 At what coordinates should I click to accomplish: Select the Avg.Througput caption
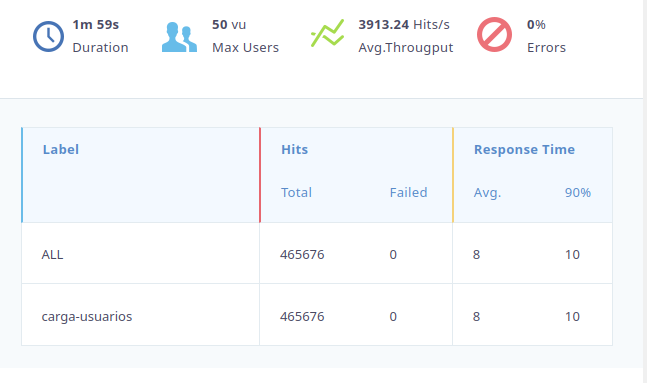click(x=406, y=48)
